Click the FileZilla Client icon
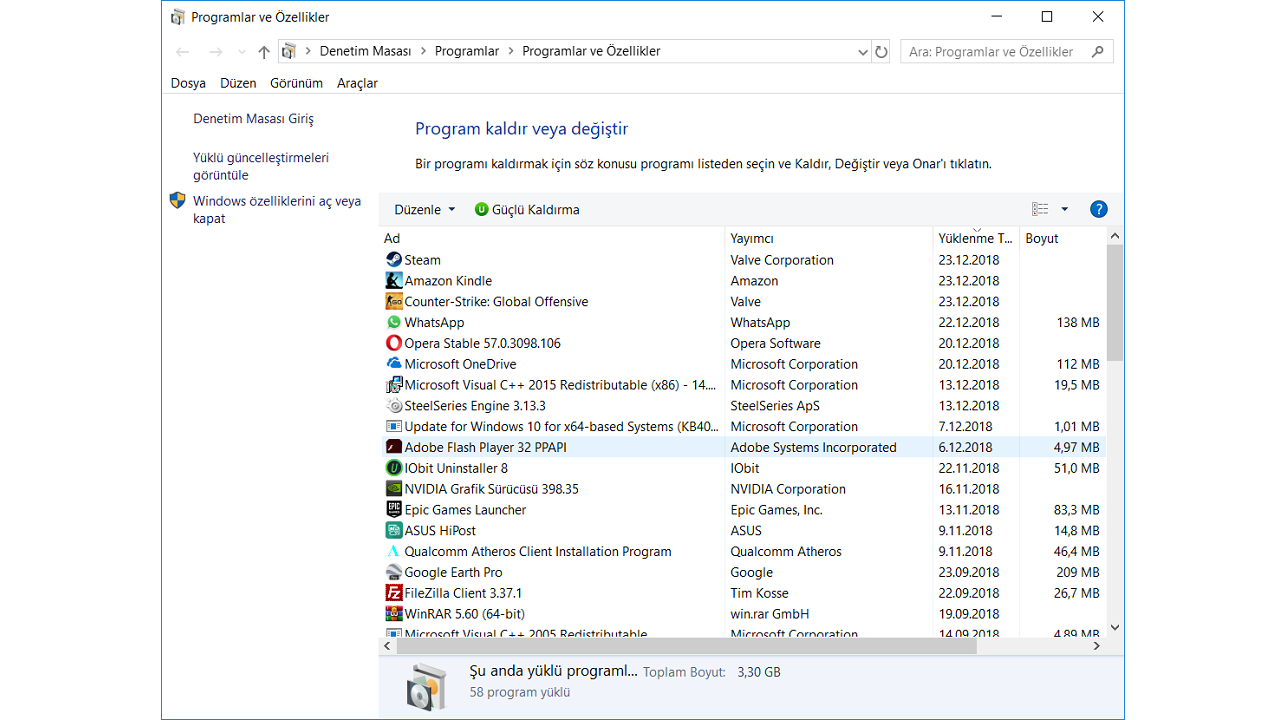Viewport: 1280px width, 720px height. [394, 593]
